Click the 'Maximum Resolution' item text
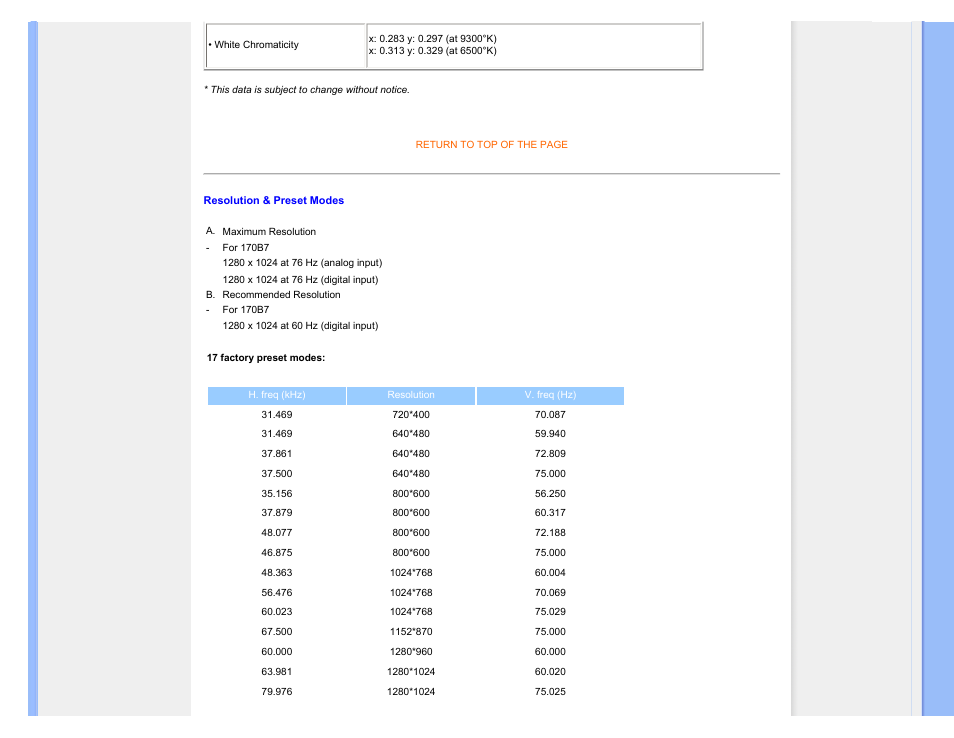The height and width of the screenshot is (738, 954). [269, 232]
